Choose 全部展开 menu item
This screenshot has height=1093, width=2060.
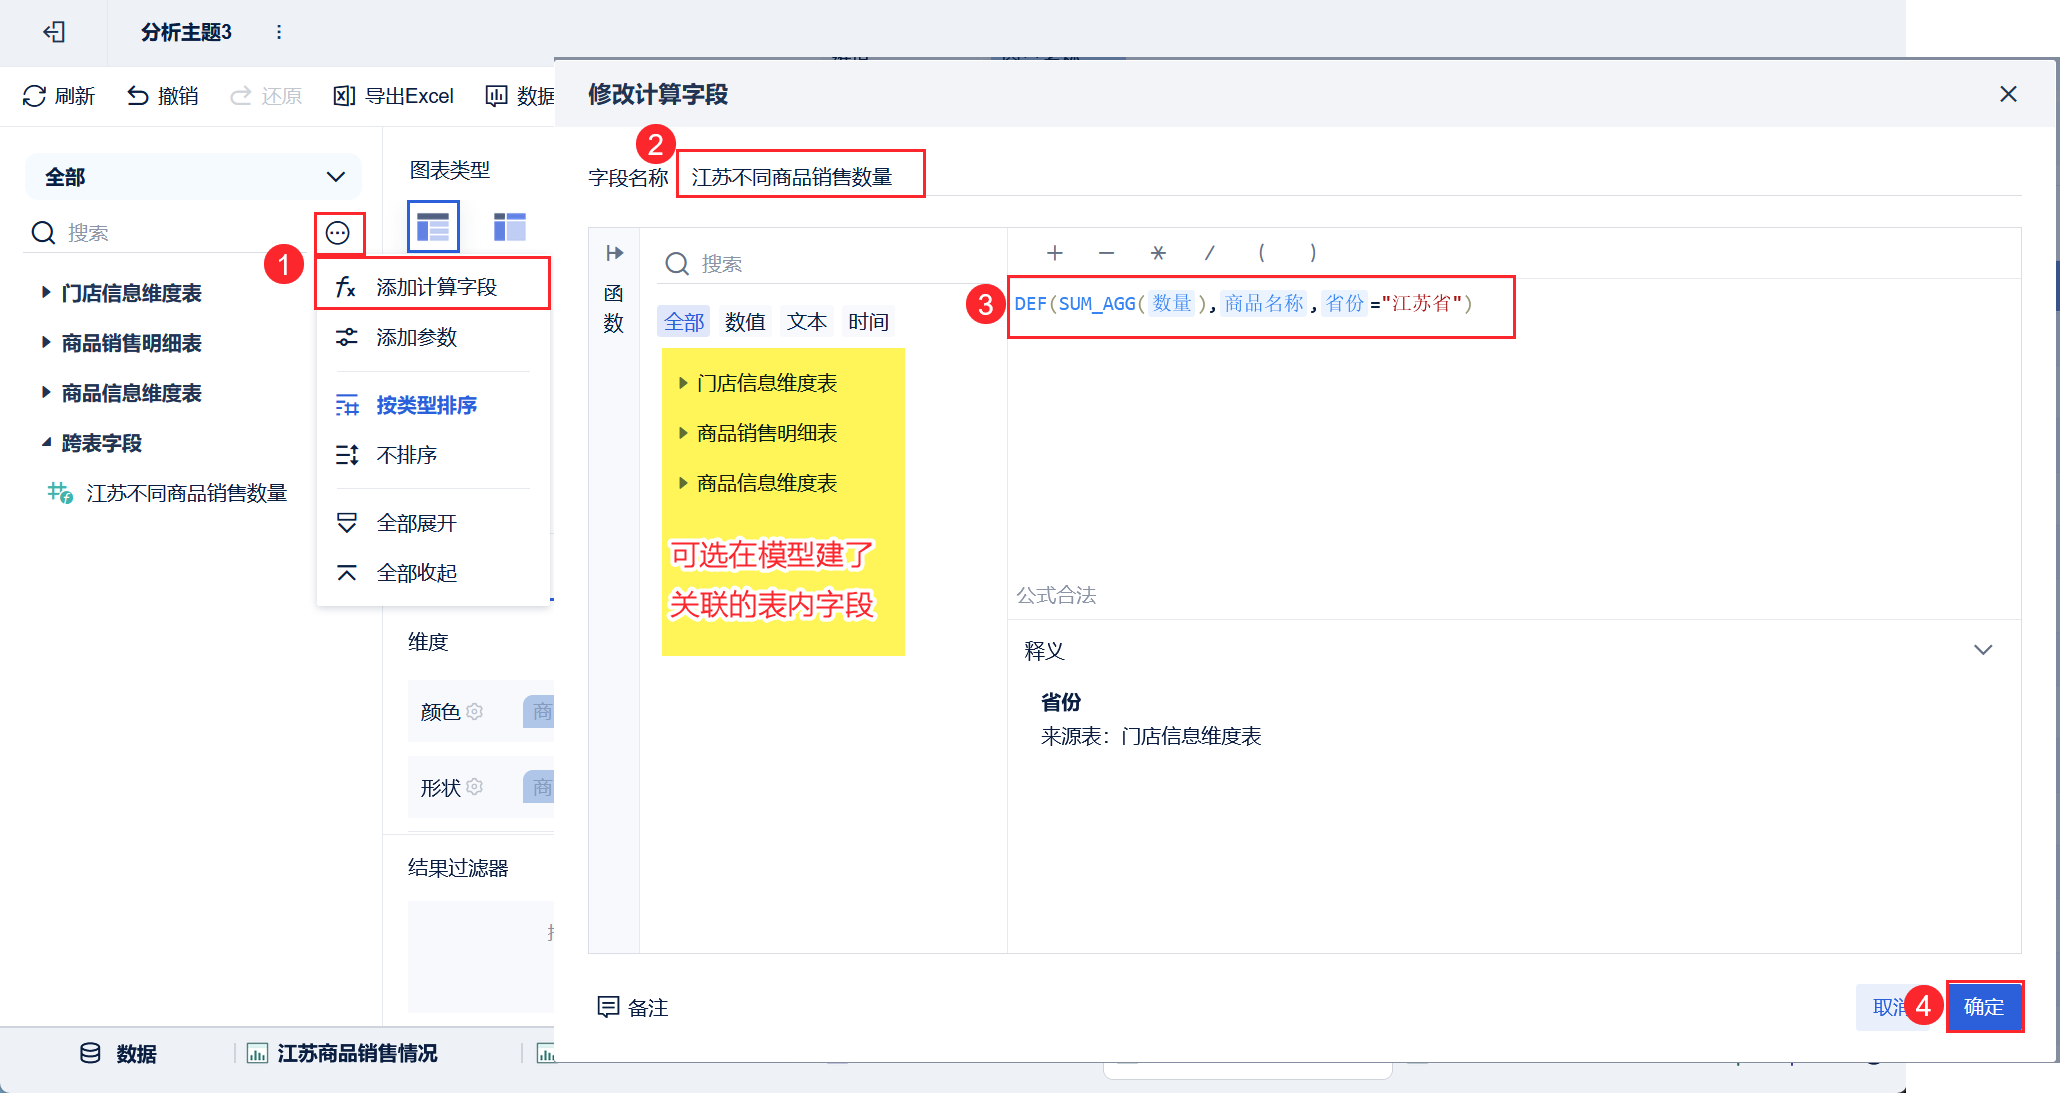tap(416, 523)
